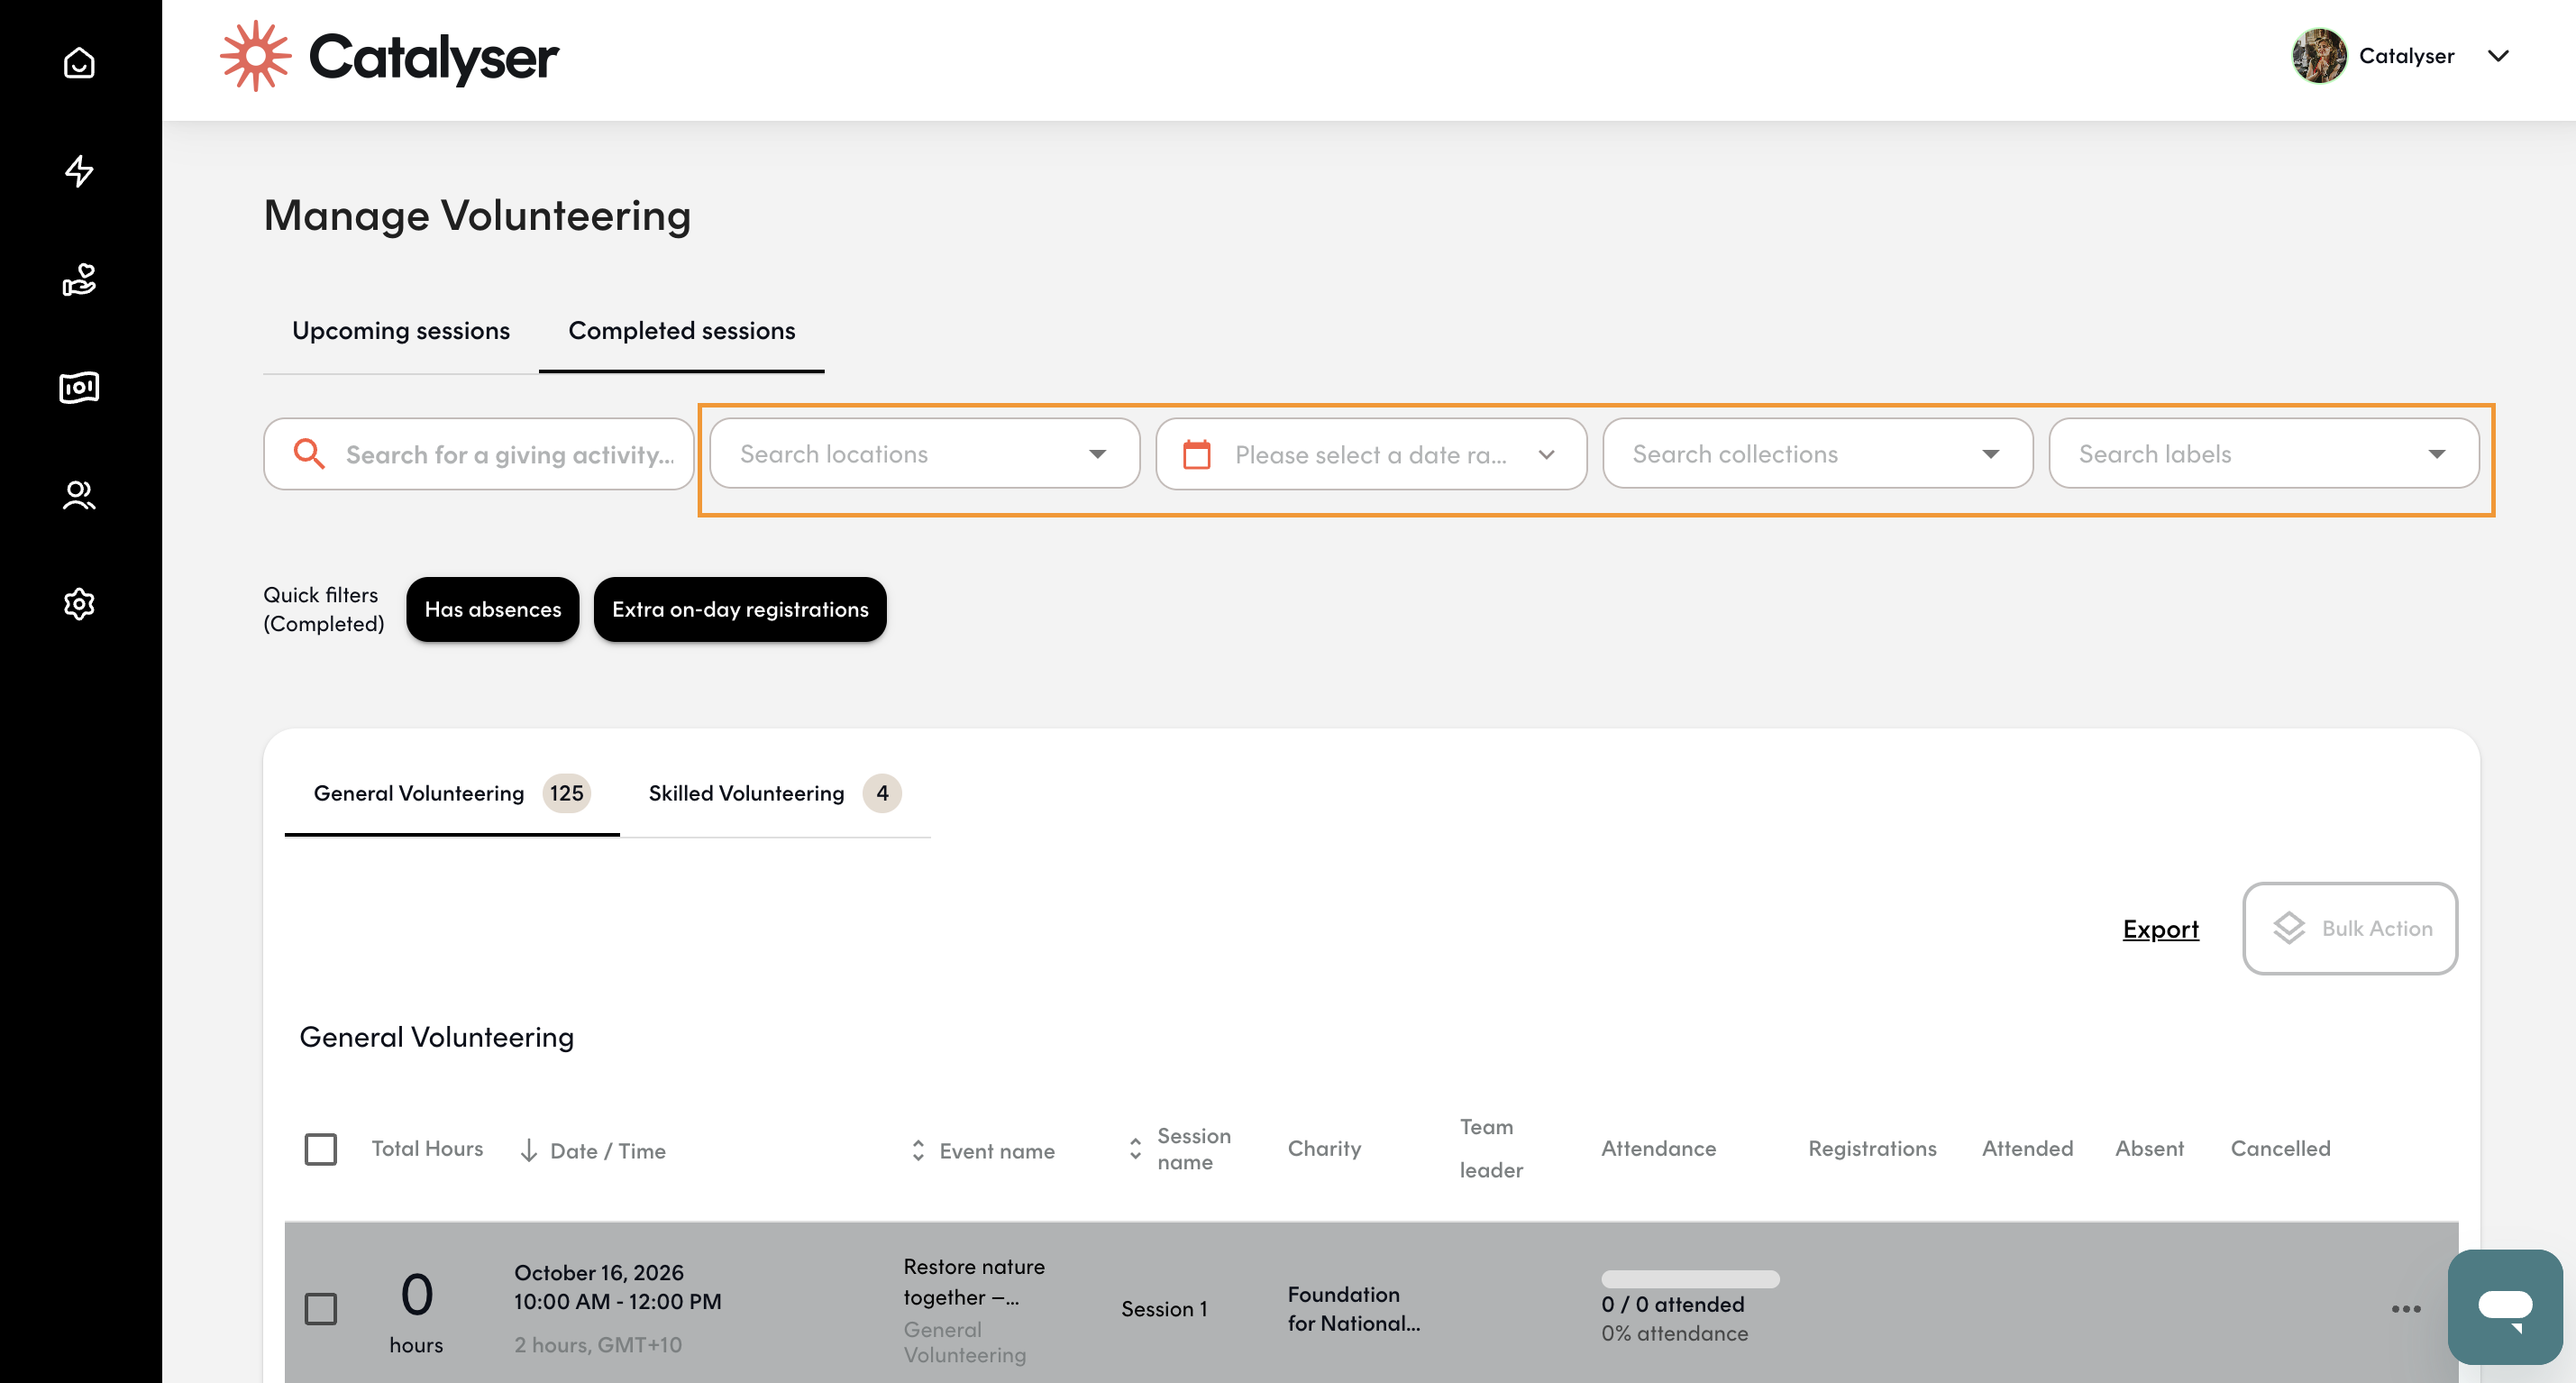Image resolution: width=2576 pixels, height=1383 pixels.
Task: Click the Foundation for National charity cell
Action: coord(1354,1308)
